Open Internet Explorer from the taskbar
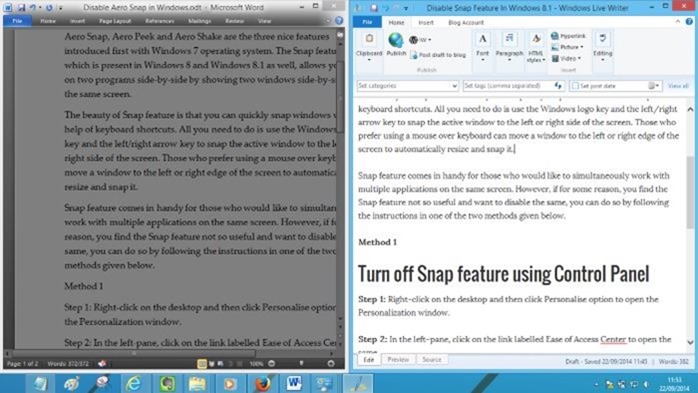Viewport: 698px width, 393px height. pyautogui.click(x=134, y=383)
